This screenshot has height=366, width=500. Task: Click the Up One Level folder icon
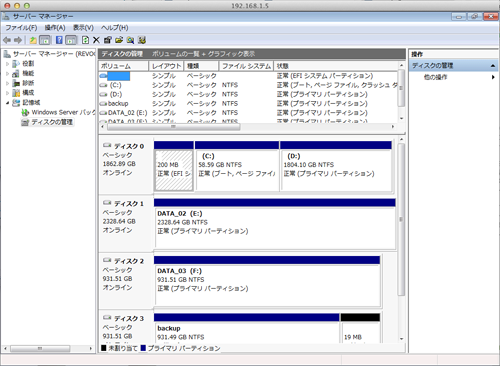point(33,40)
